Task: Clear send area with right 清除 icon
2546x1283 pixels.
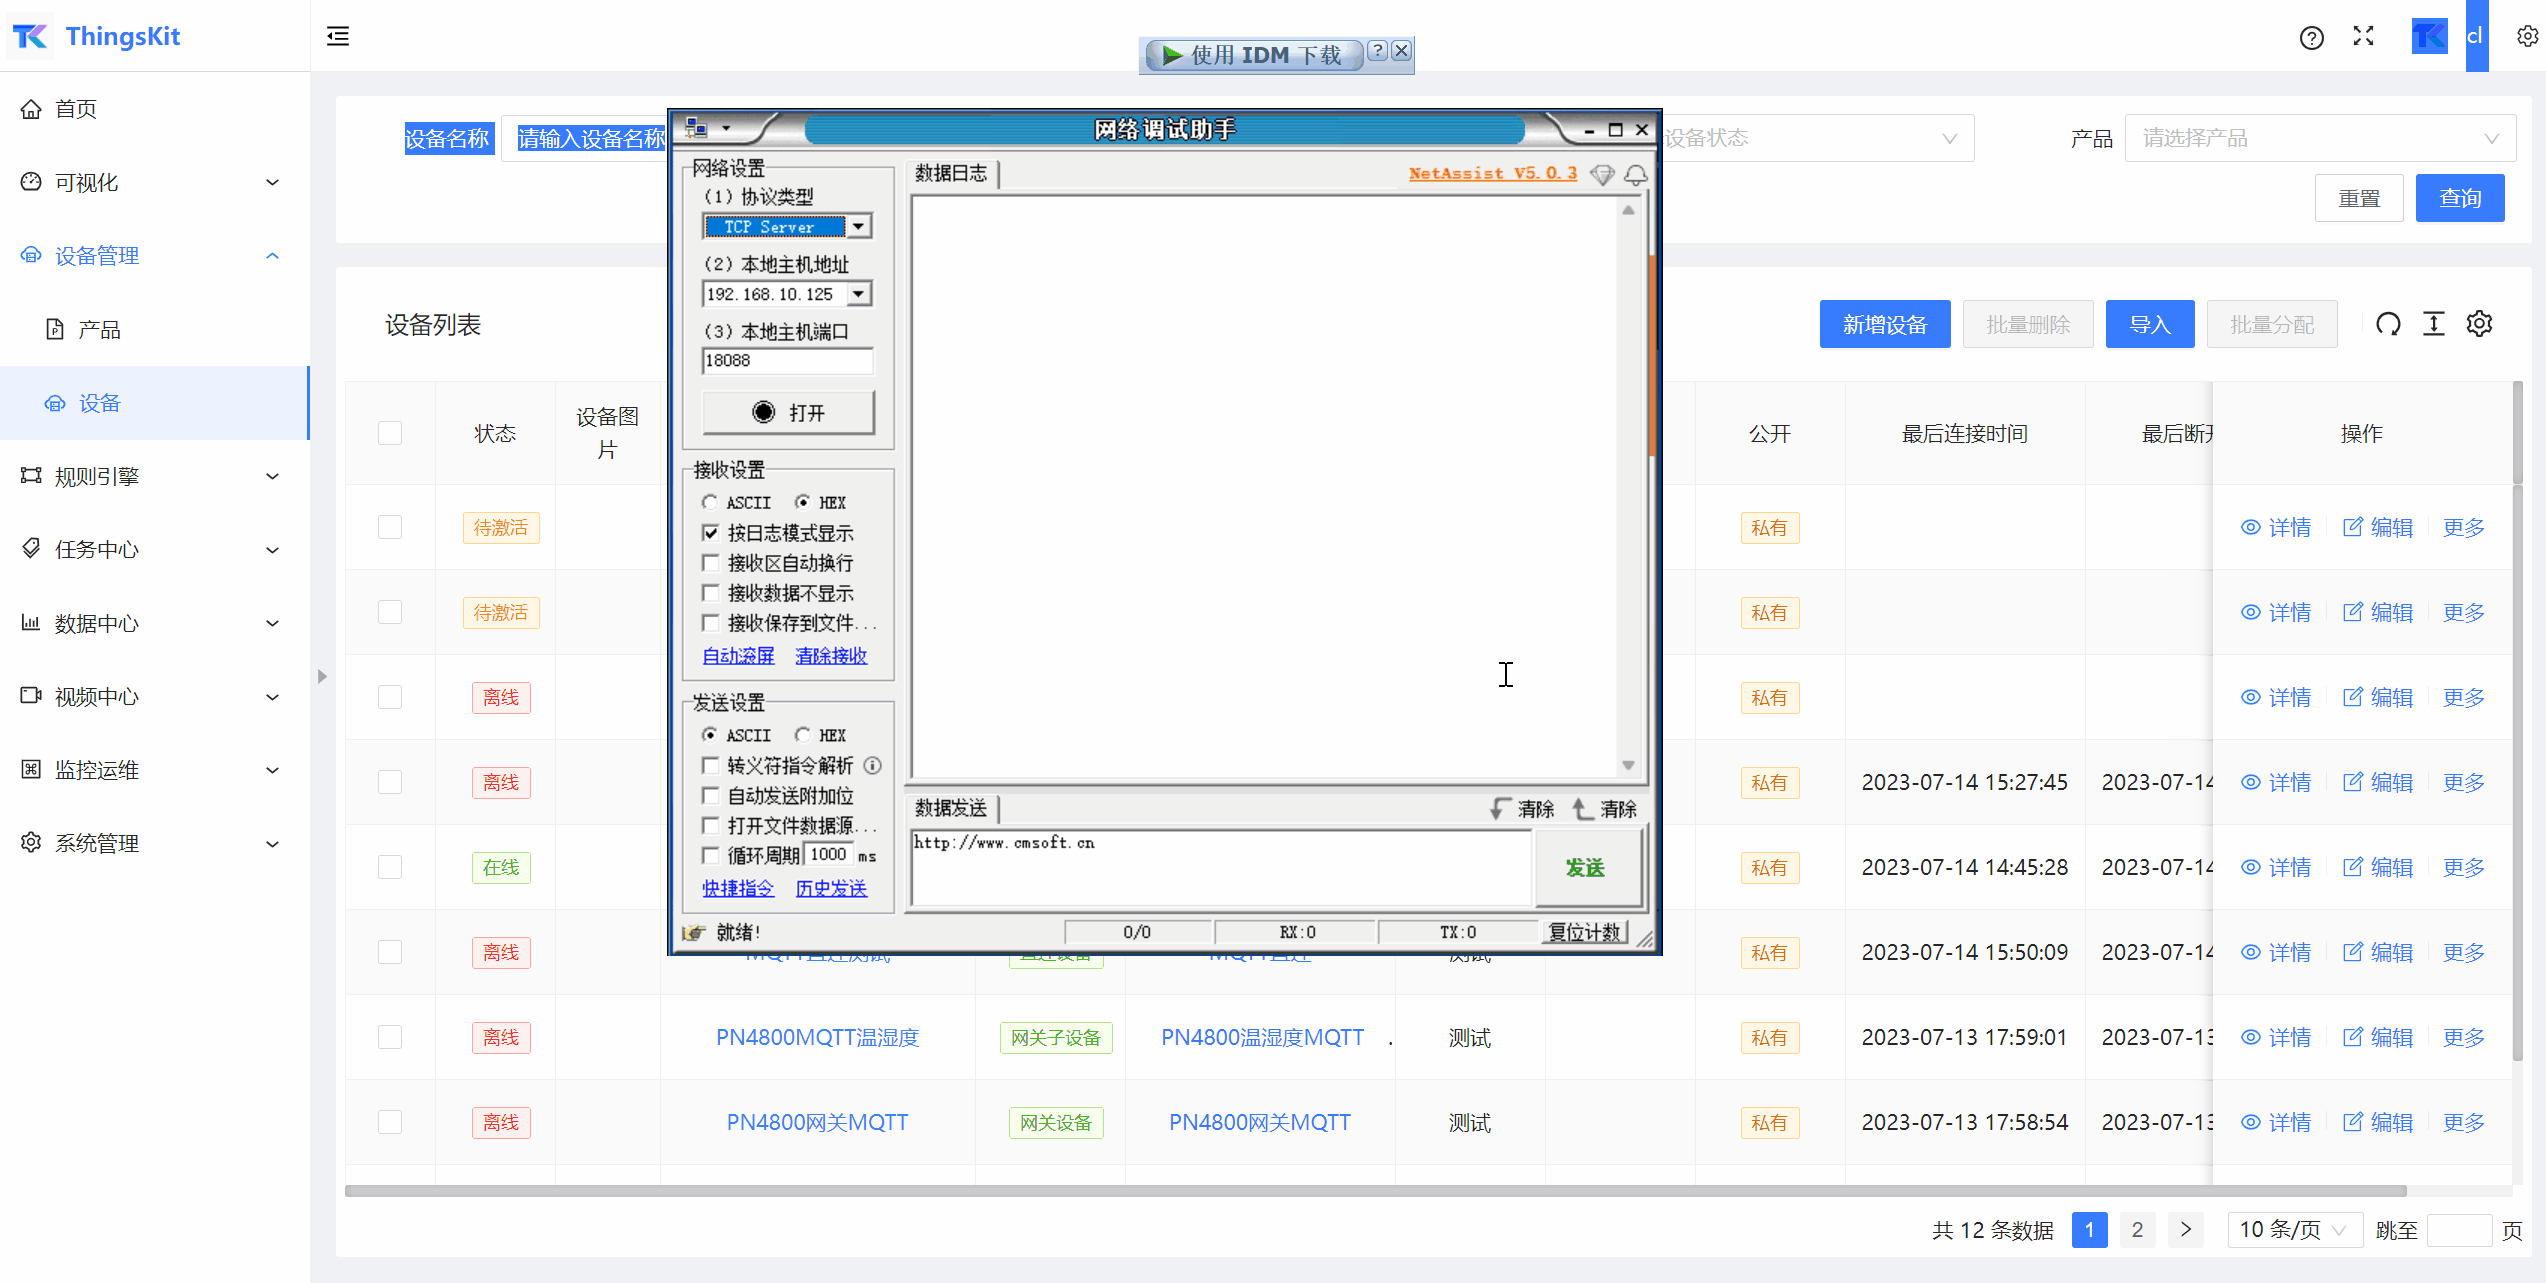Action: tap(1605, 809)
